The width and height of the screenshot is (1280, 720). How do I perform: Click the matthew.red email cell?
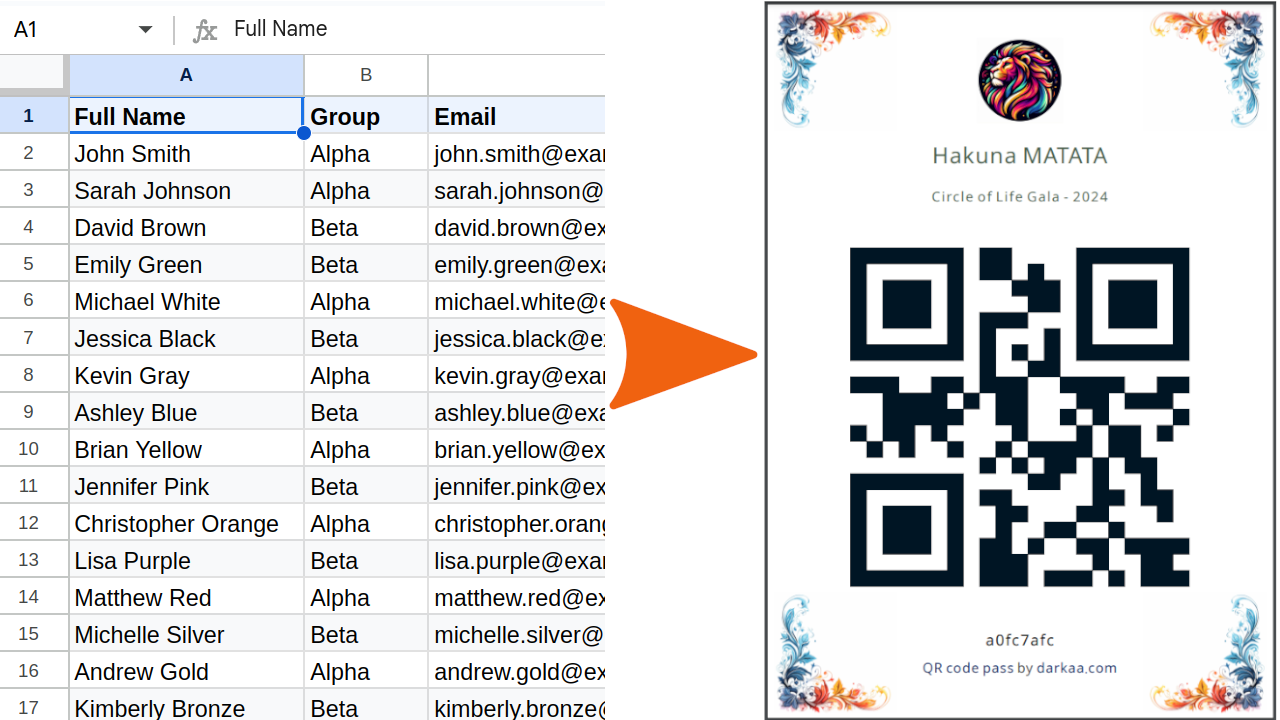click(x=517, y=597)
